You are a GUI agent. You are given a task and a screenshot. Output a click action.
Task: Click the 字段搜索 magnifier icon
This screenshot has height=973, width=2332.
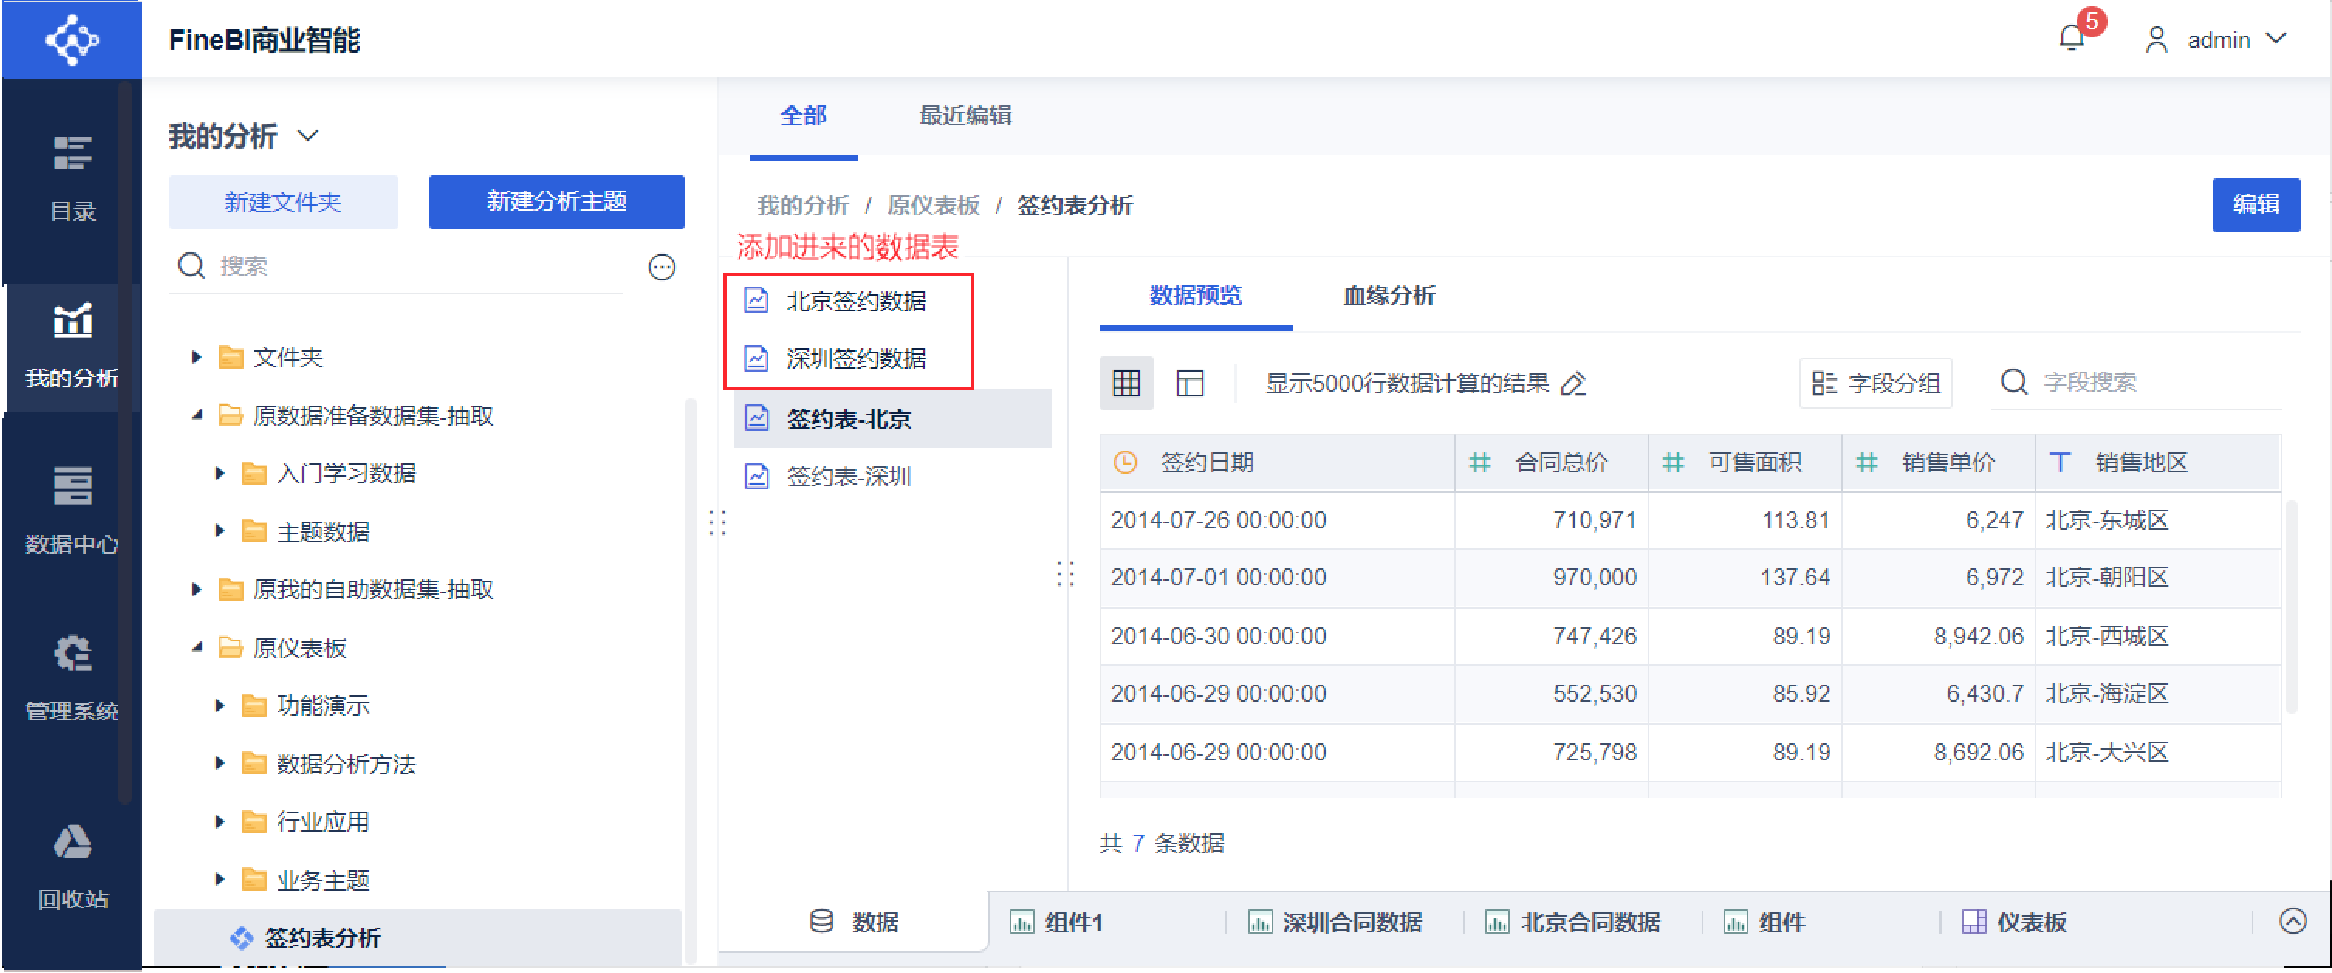tap(2014, 382)
